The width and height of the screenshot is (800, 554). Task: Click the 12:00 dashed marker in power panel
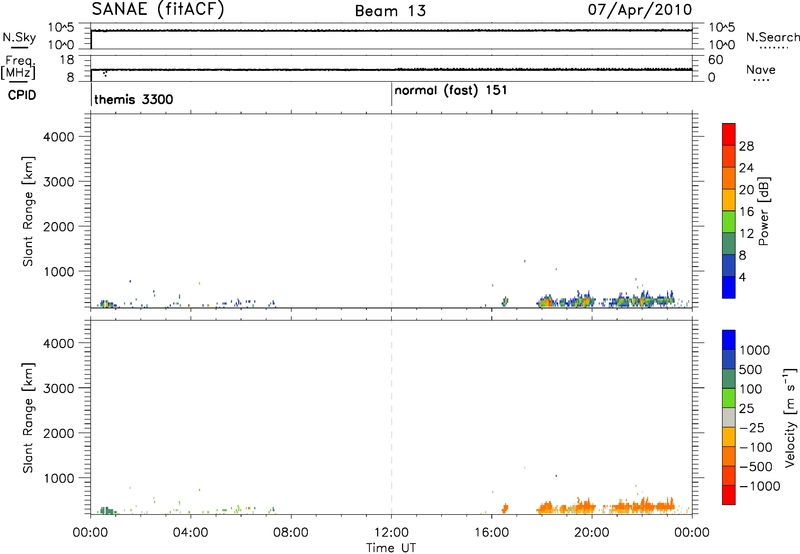click(391, 211)
